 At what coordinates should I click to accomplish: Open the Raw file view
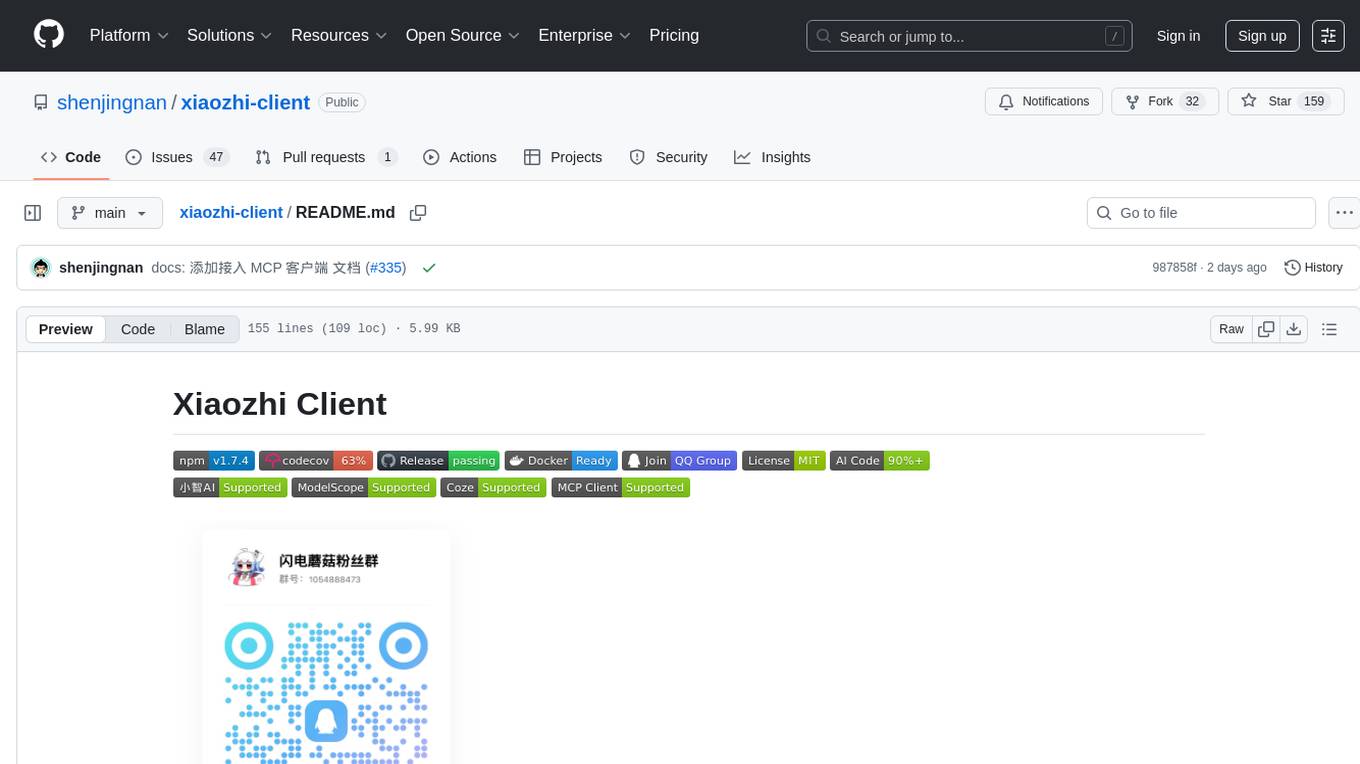click(x=1231, y=329)
